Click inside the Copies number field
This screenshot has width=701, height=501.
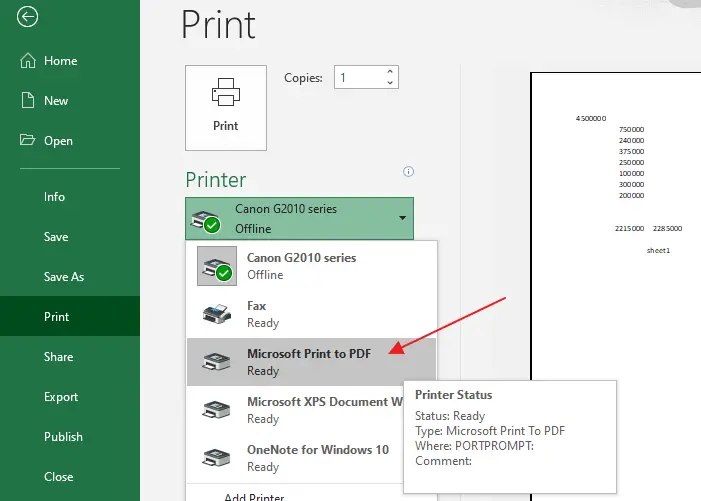coord(358,77)
